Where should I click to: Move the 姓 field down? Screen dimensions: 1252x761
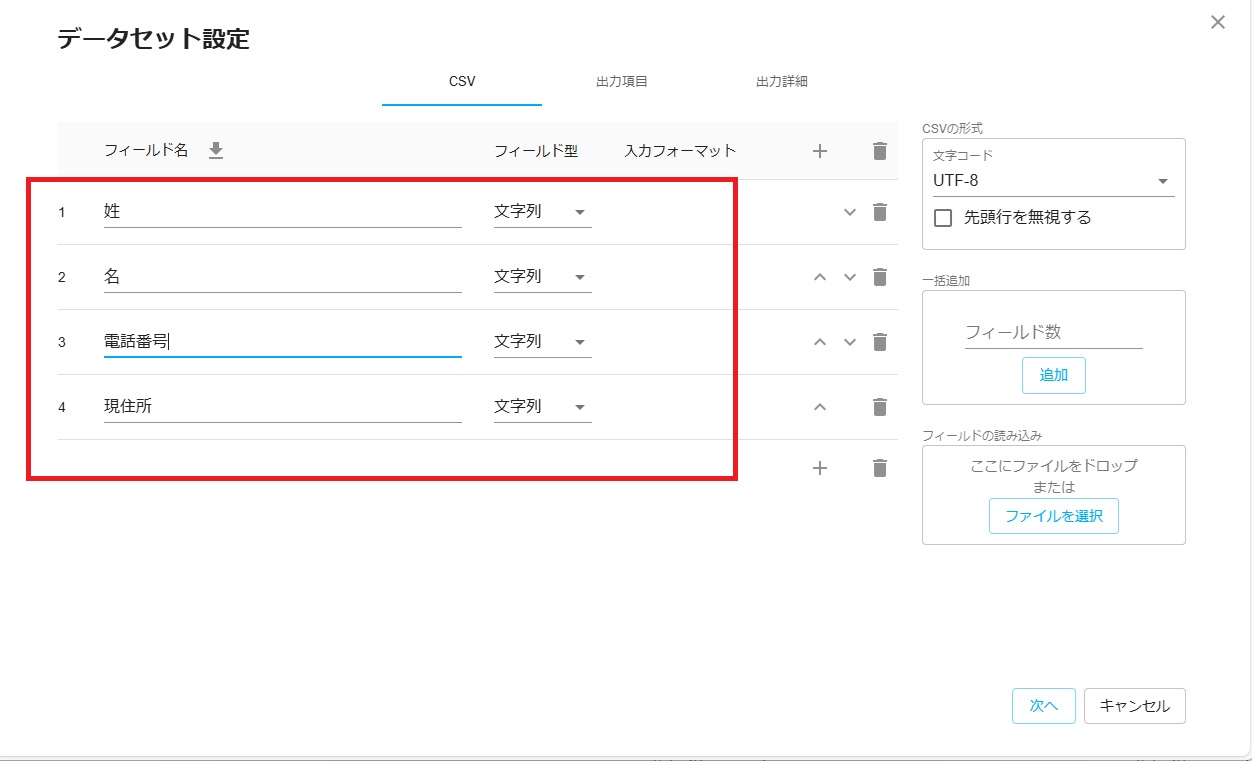pyautogui.click(x=850, y=212)
